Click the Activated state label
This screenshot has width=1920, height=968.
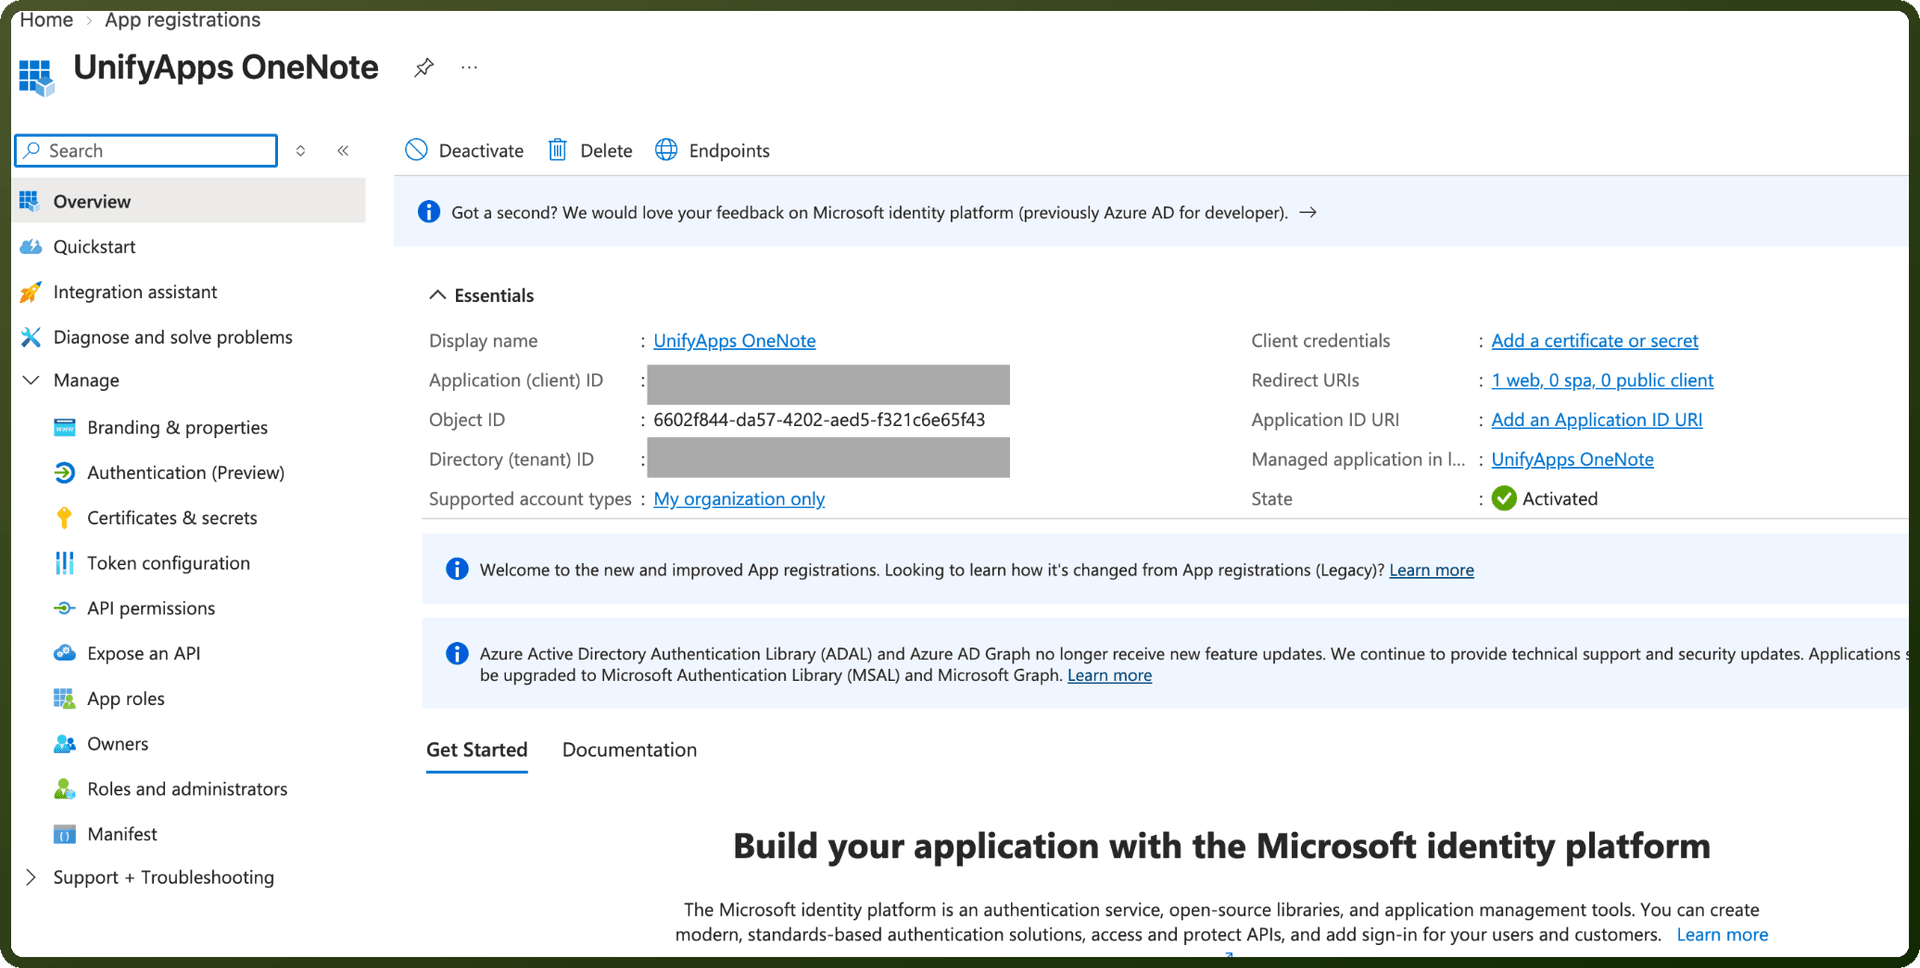pos(1559,499)
